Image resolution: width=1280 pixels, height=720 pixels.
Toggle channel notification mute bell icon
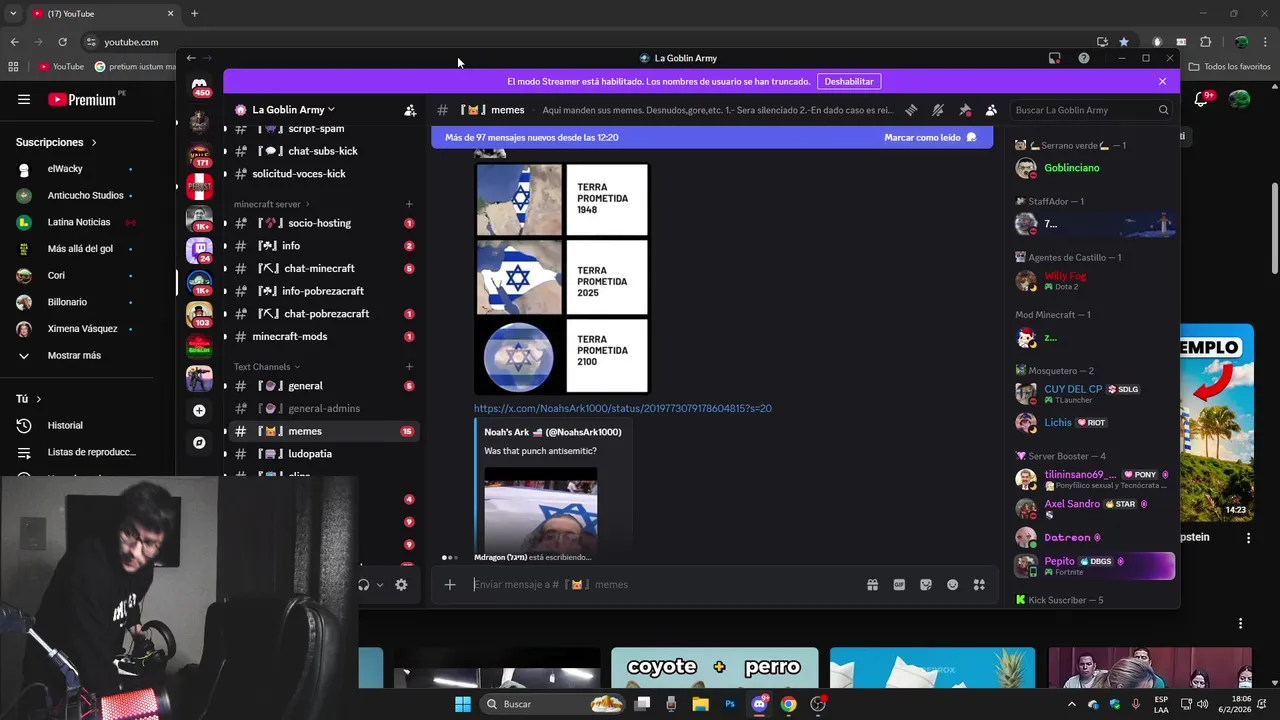(x=938, y=110)
